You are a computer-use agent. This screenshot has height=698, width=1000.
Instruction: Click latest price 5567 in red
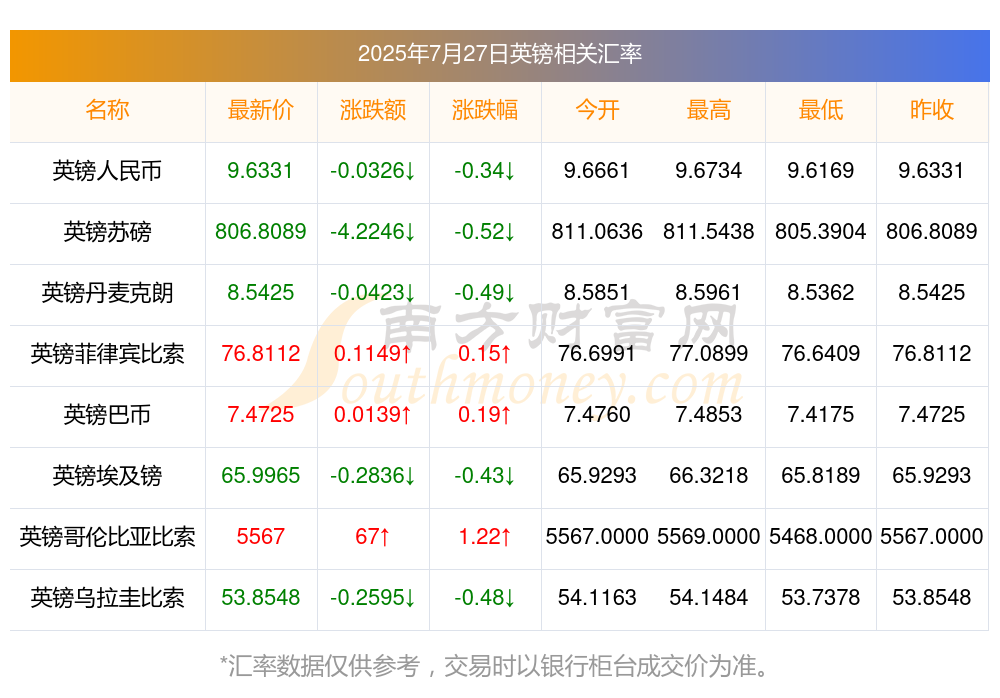(x=260, y=536)
